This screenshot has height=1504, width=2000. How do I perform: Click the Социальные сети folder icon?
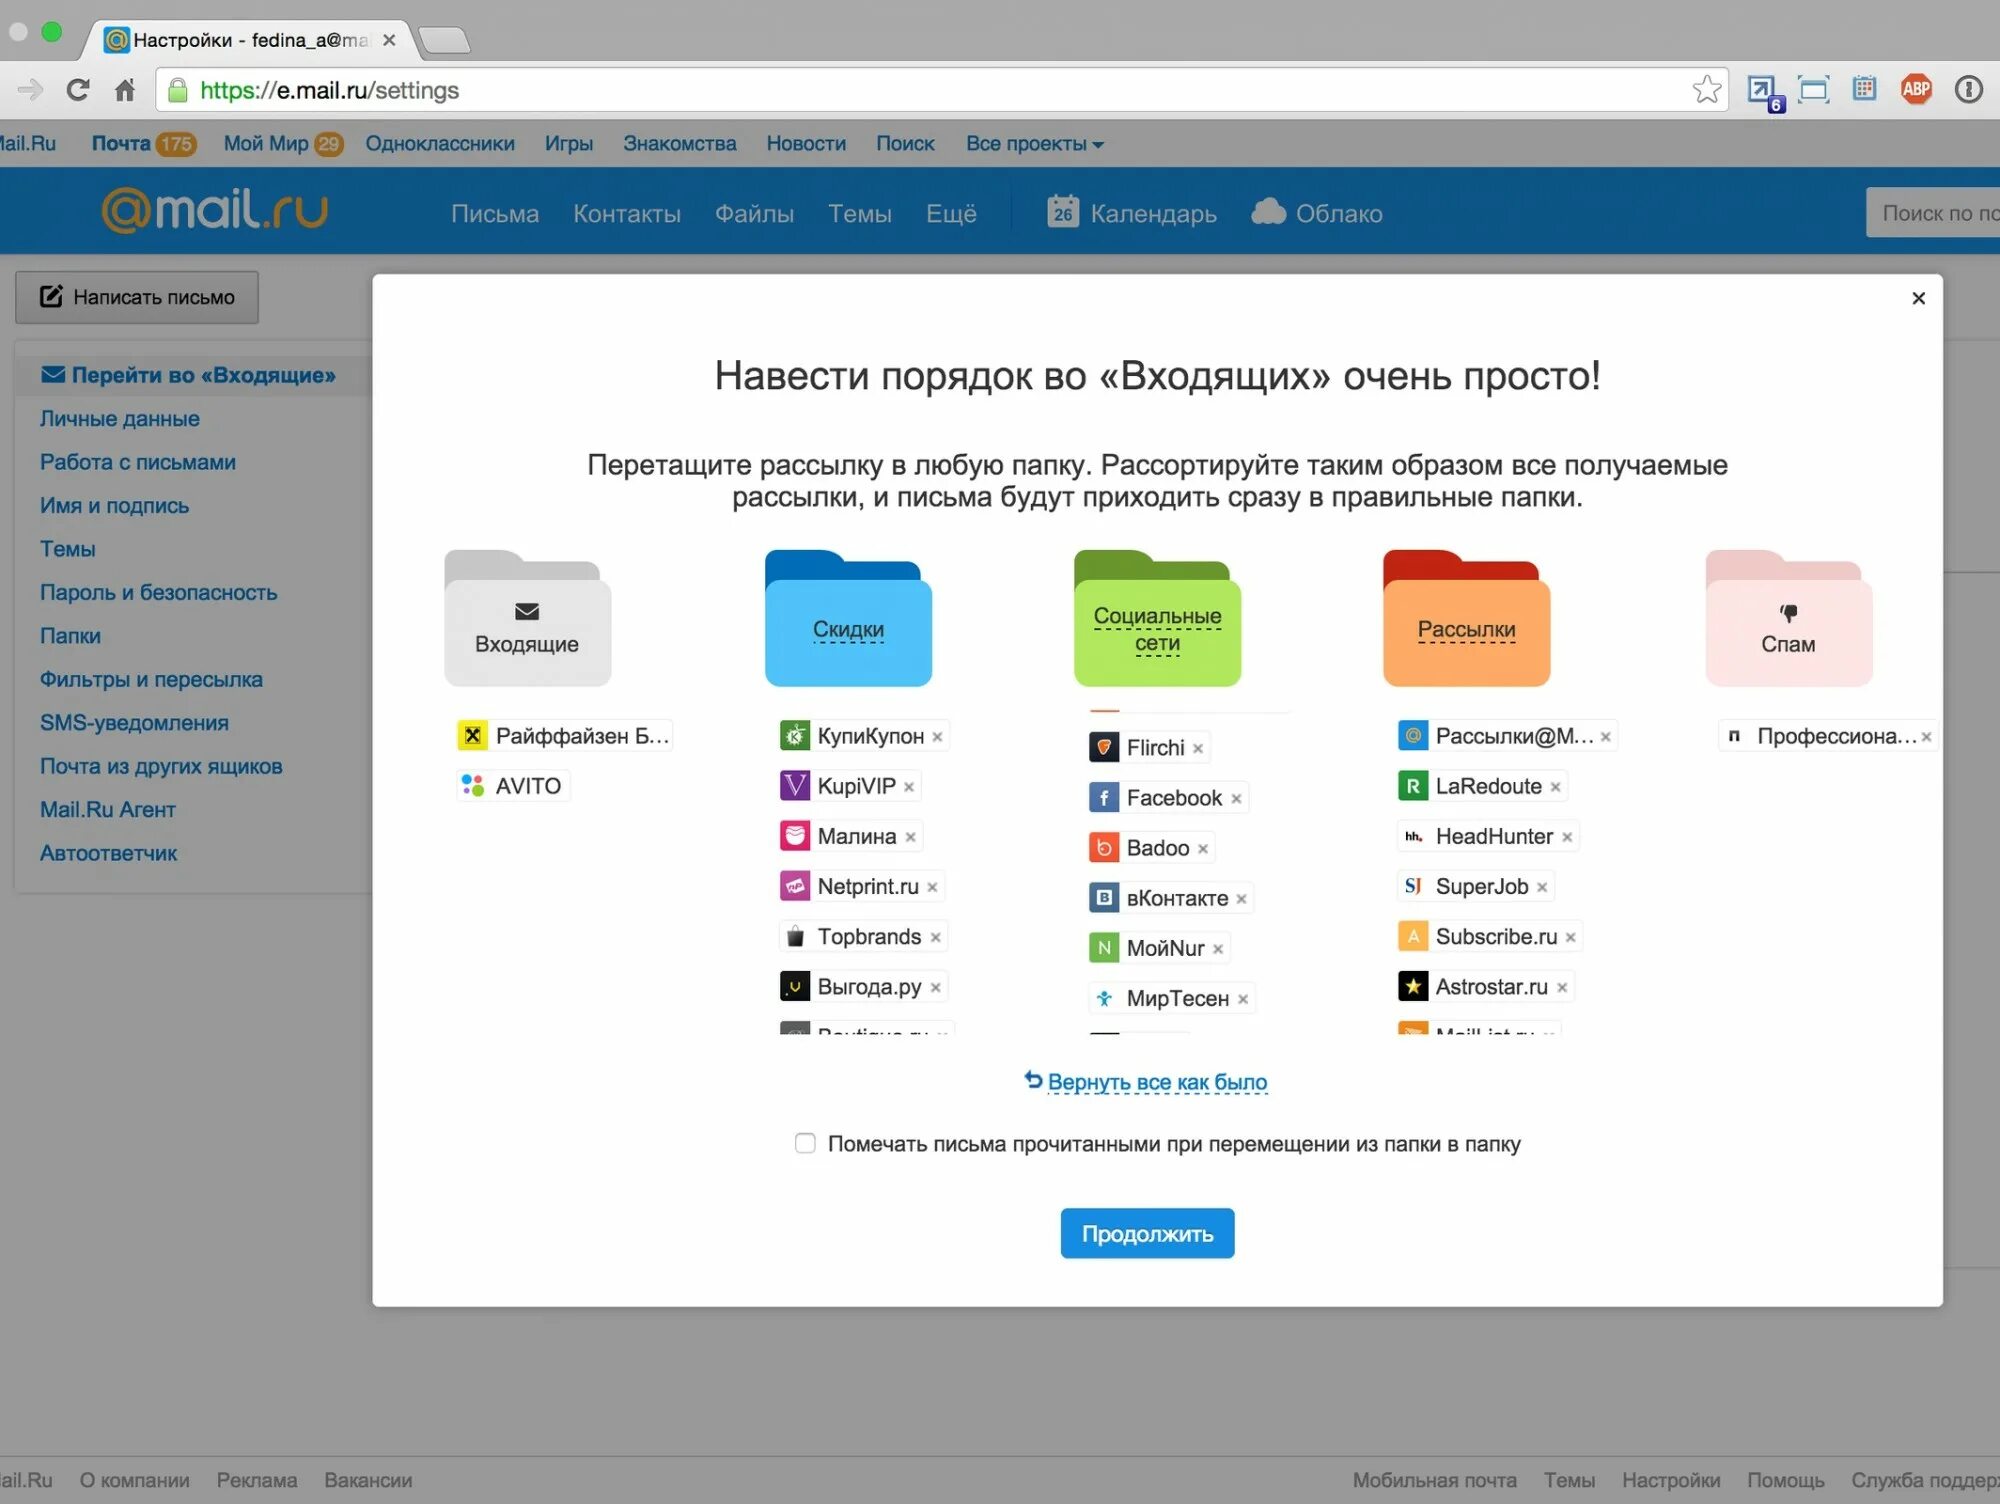coord(1158,616)
